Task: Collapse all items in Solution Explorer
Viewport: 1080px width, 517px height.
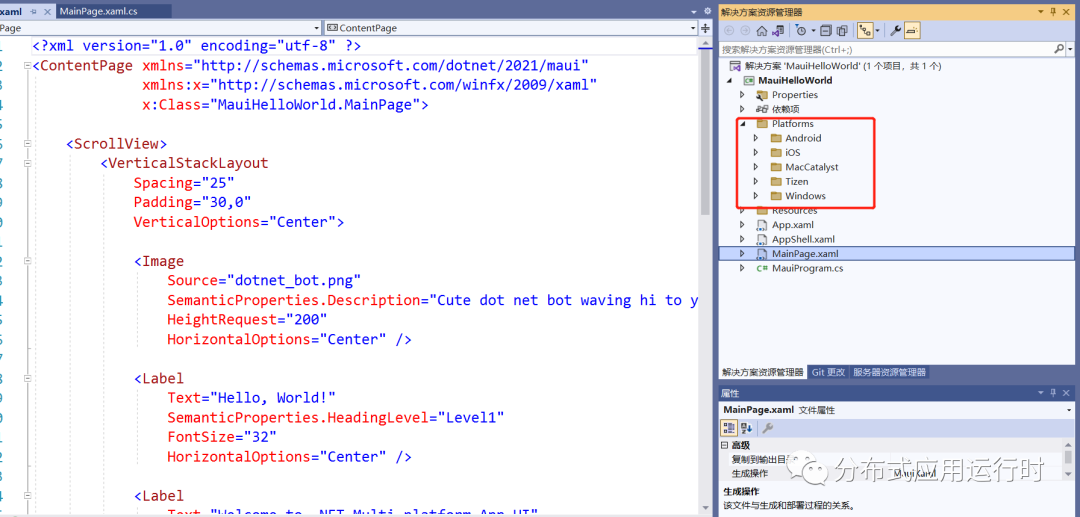Action: coord(826,30)
